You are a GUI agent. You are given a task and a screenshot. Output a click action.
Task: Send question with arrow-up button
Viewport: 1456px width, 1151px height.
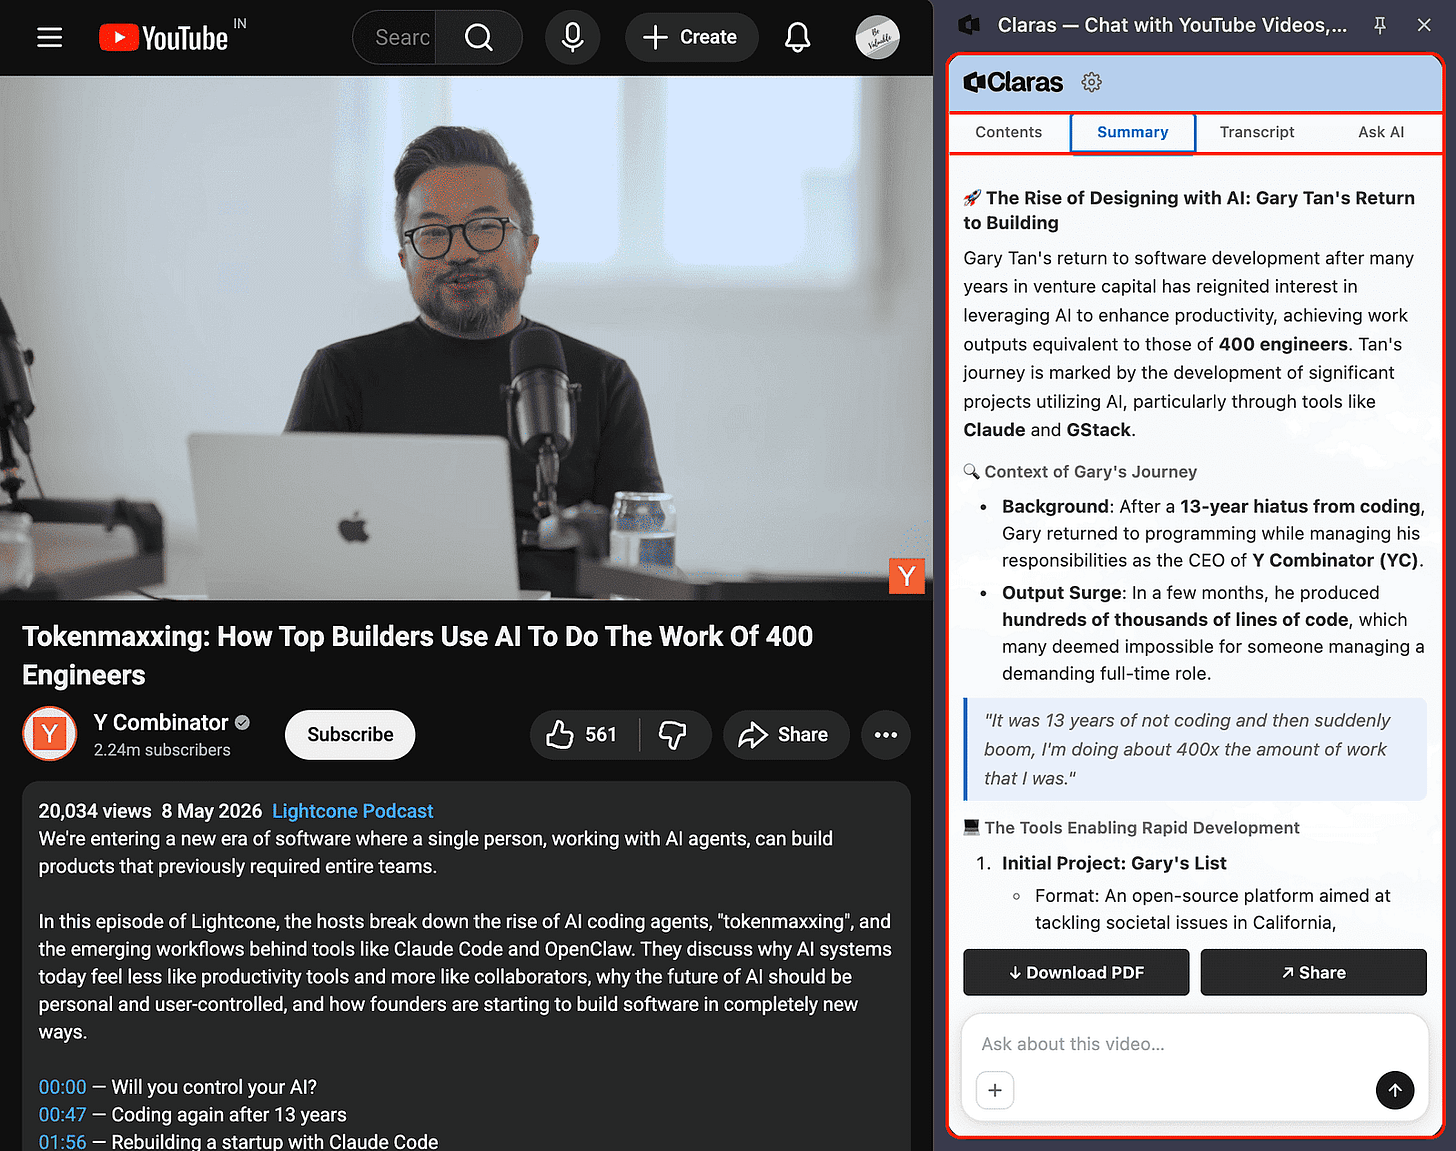point(1395,1090)
